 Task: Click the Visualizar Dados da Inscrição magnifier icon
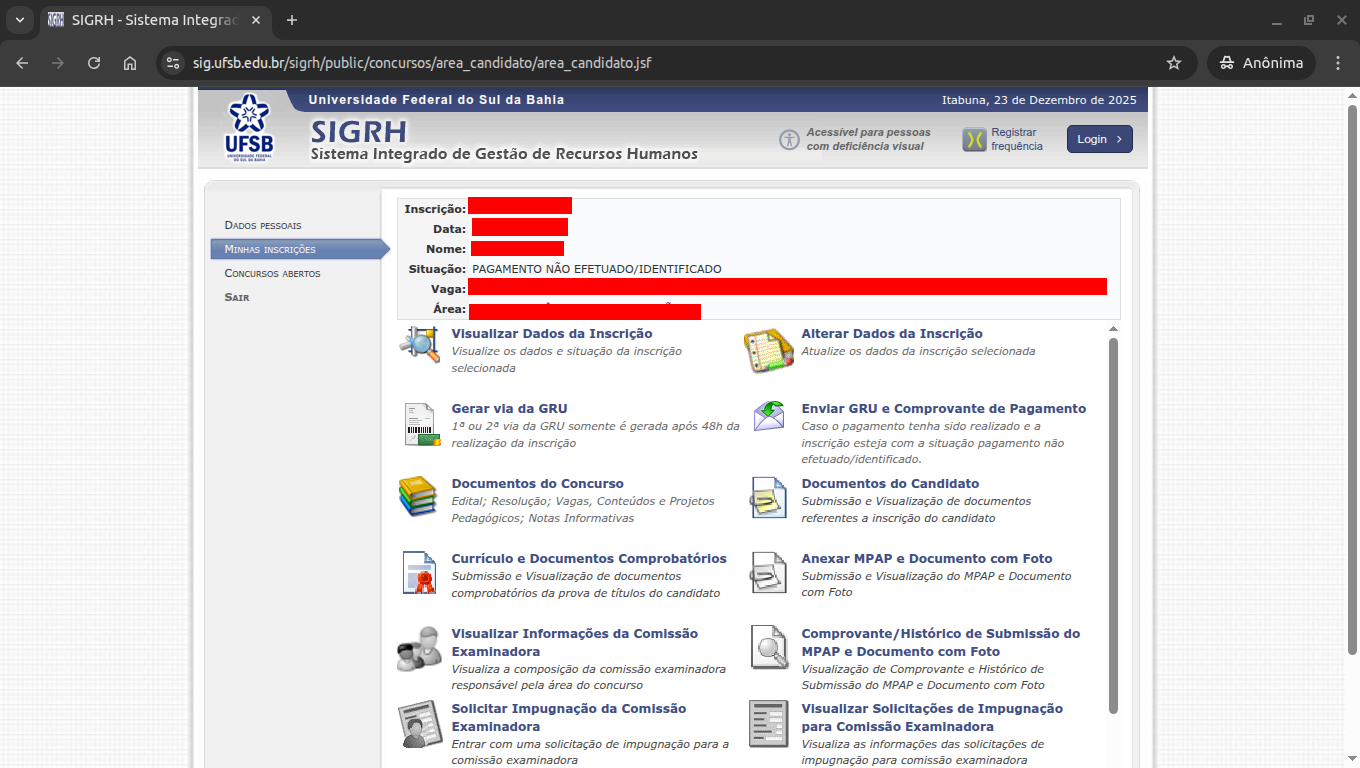(x=419, y=344)
